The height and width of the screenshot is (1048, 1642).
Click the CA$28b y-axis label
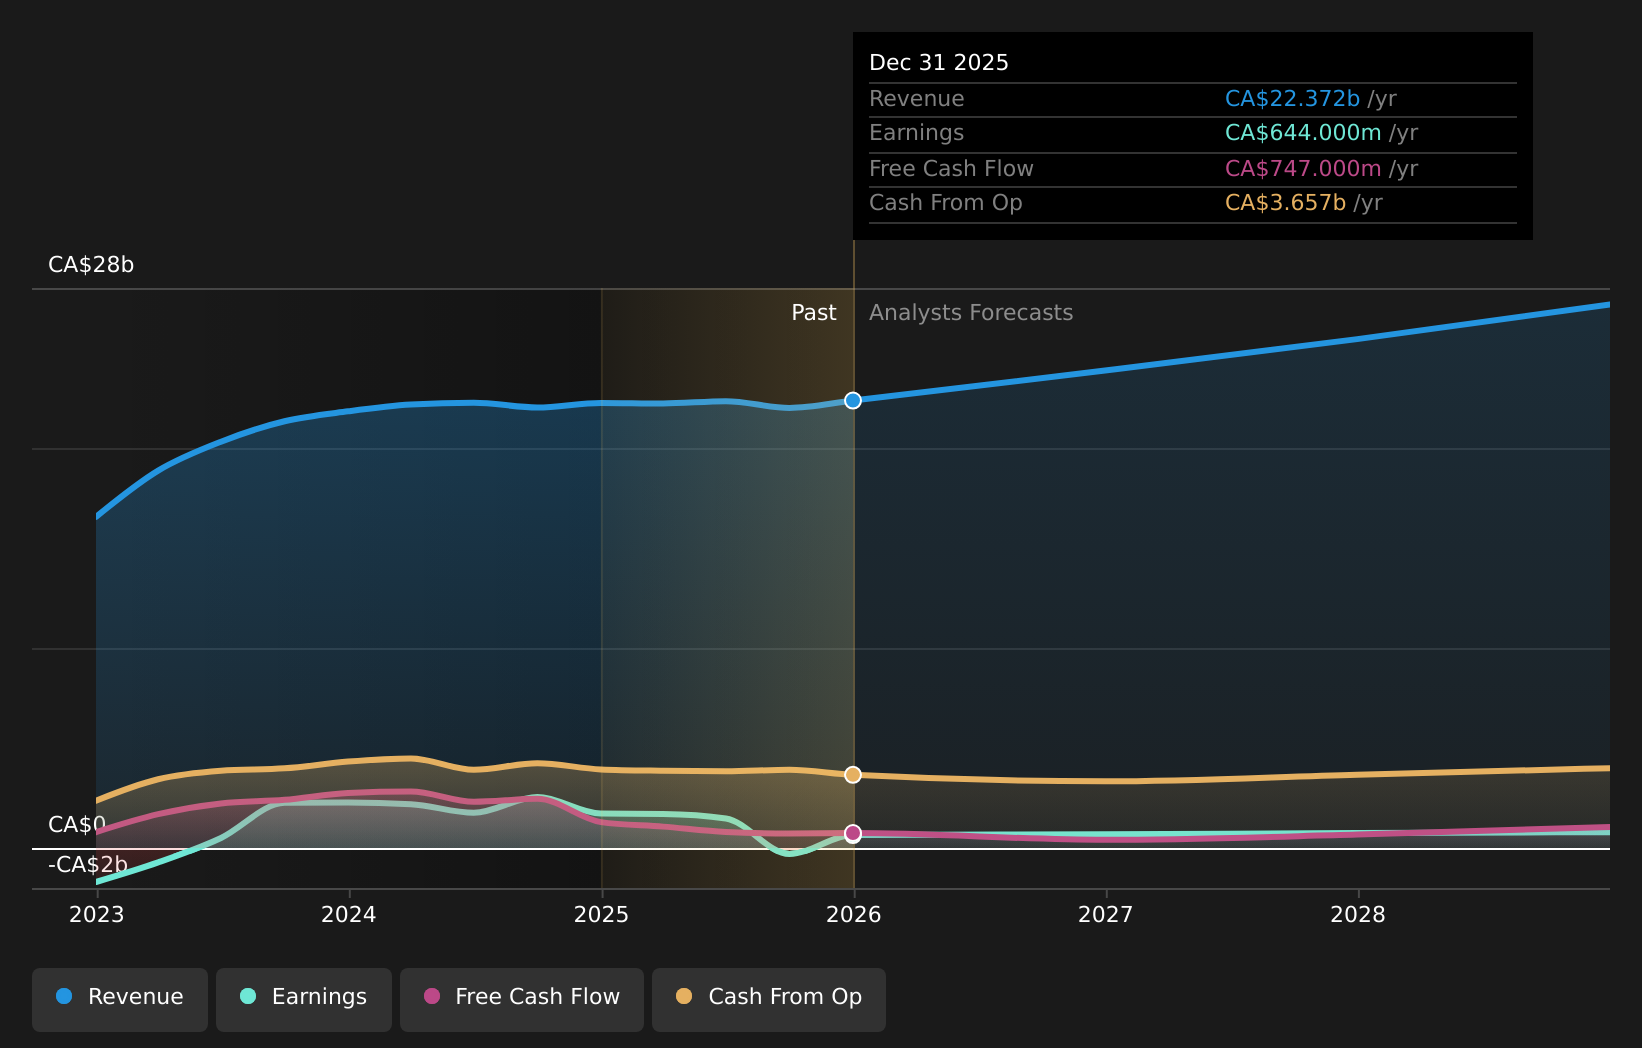91,265
